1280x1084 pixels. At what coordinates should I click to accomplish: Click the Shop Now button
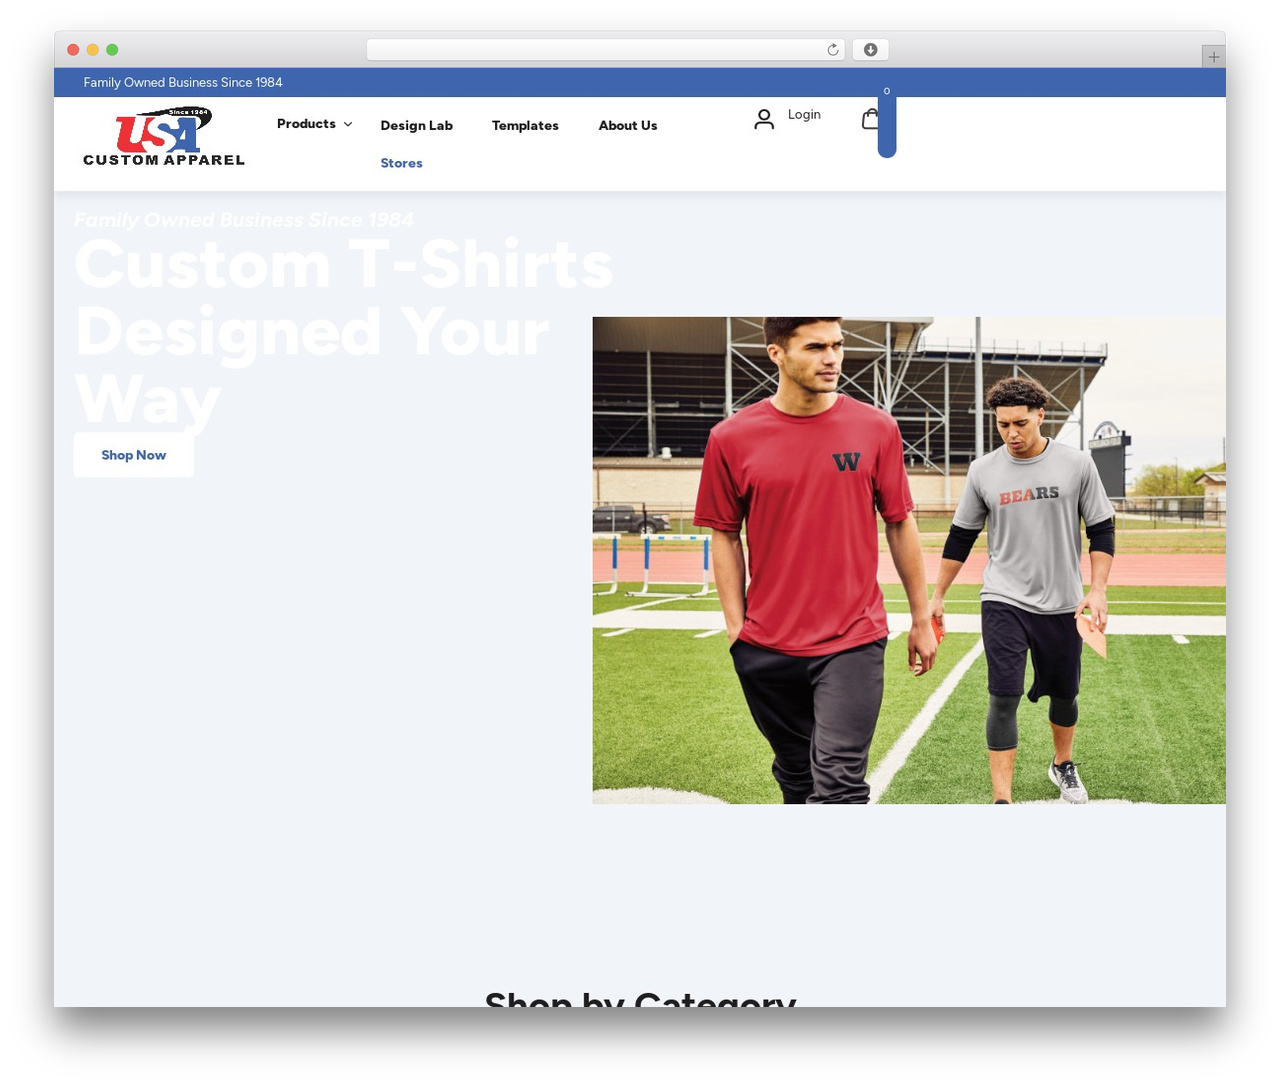(x=134, y=455)
